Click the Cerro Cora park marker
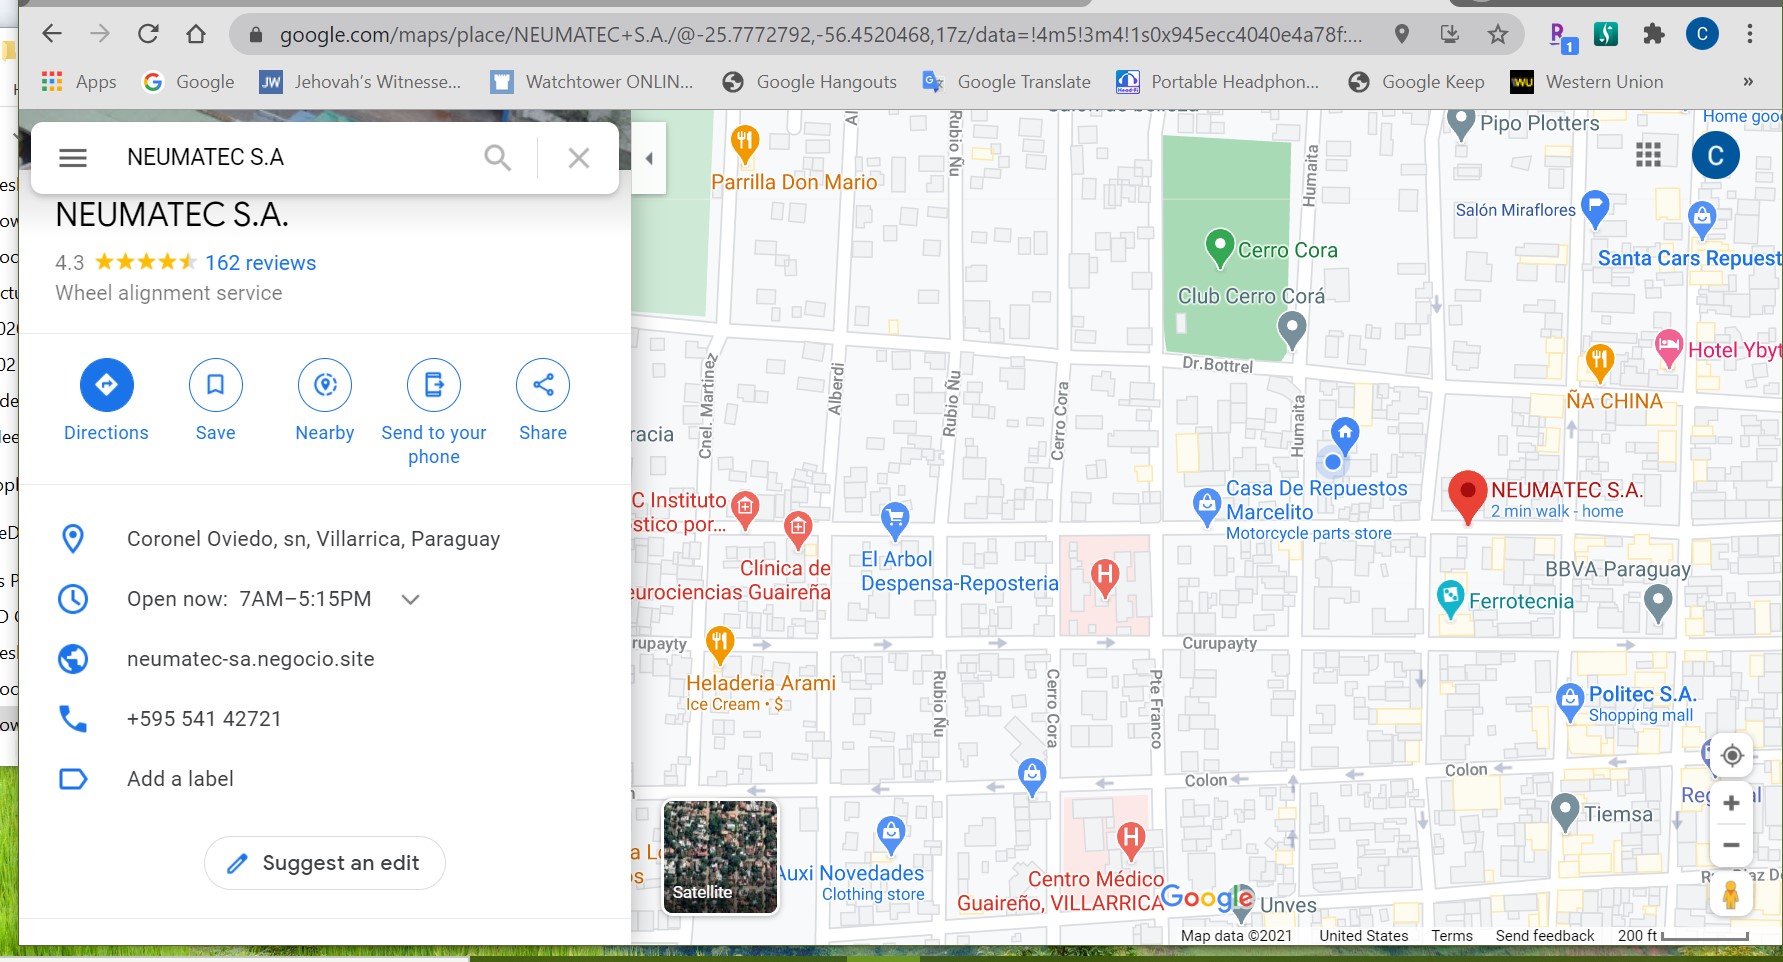The height and width of the screenshot is (962, 1783). pyautogui.click(x=1219, y=248)
